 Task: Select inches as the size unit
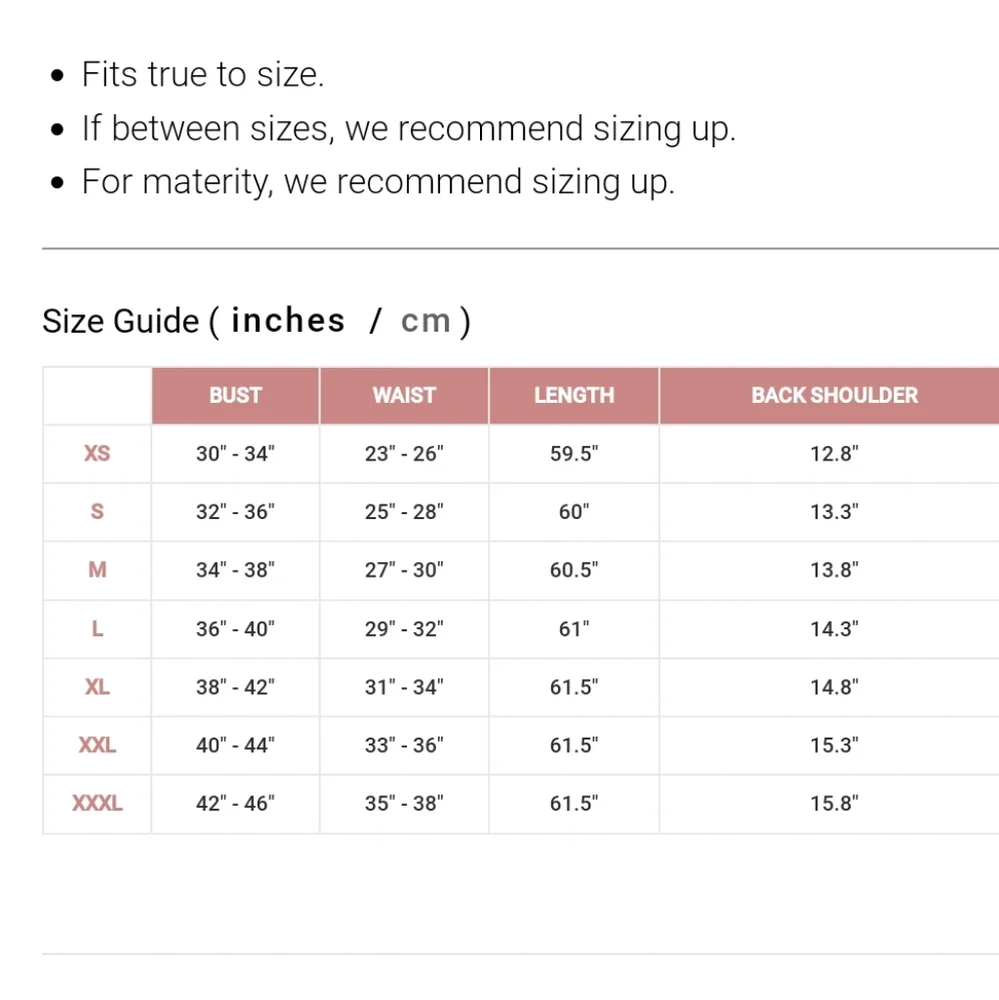pyautogui.click(x=288, y=321)
